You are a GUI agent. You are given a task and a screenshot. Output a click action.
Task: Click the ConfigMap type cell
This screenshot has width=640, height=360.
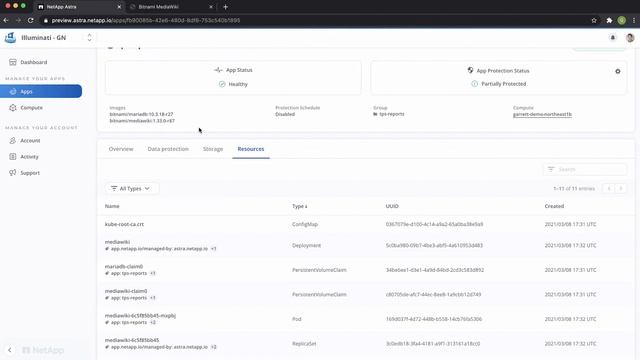pyautogui.click(x=304, y=224)
